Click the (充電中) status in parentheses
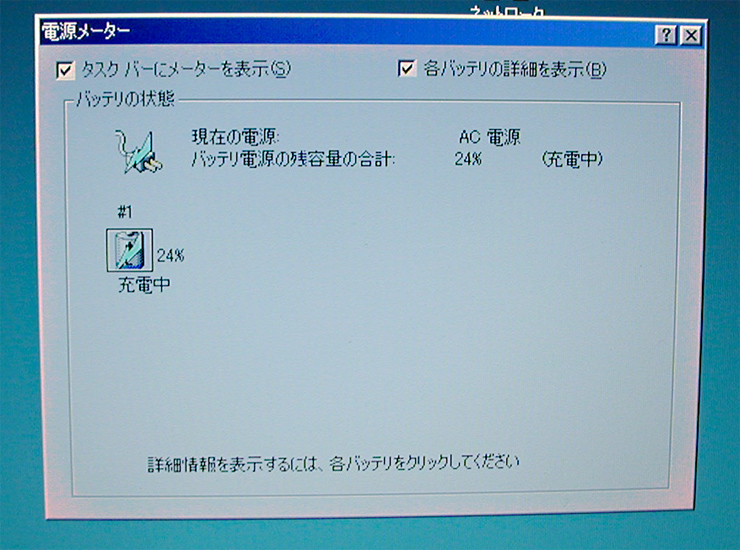Screen dimensions: 740x550 (x=572, y=159)
